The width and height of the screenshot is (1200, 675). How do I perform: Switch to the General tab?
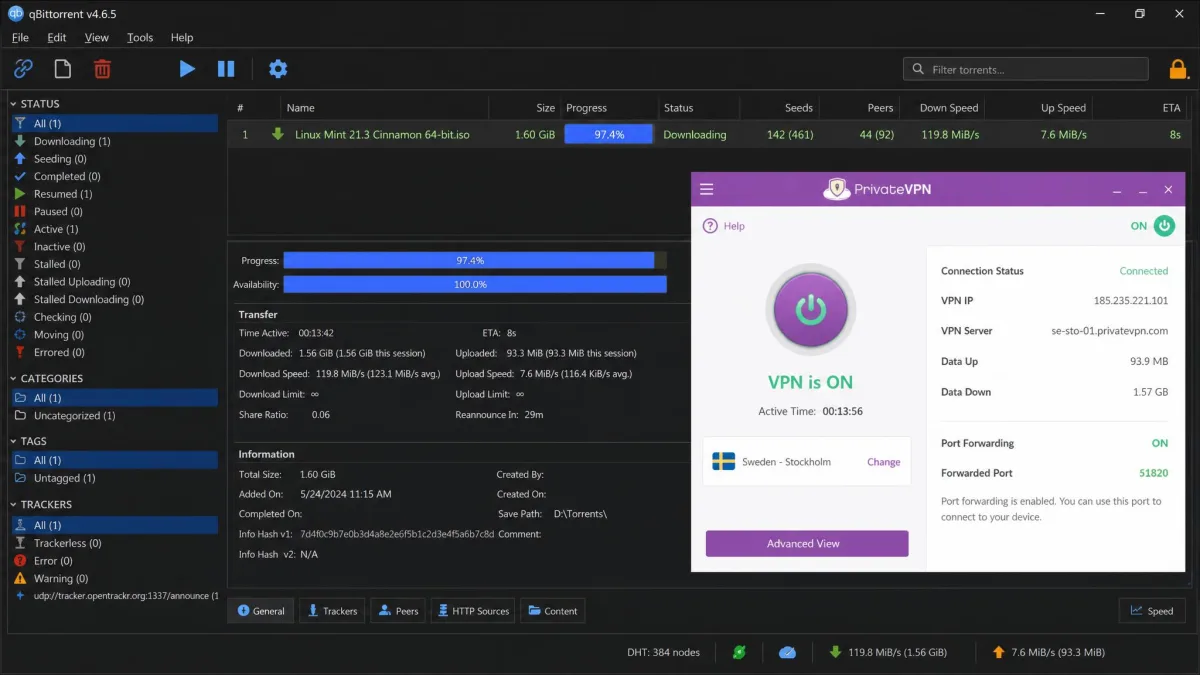point(261,611)
